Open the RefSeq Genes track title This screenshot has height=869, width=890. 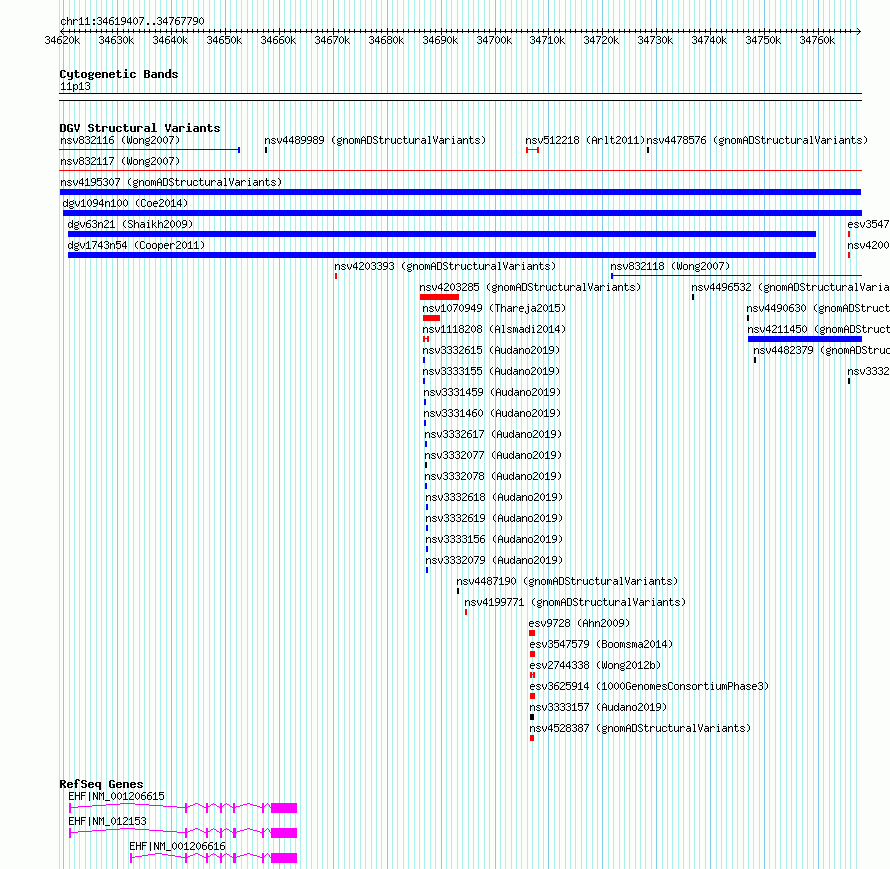(x=101, y=784)
